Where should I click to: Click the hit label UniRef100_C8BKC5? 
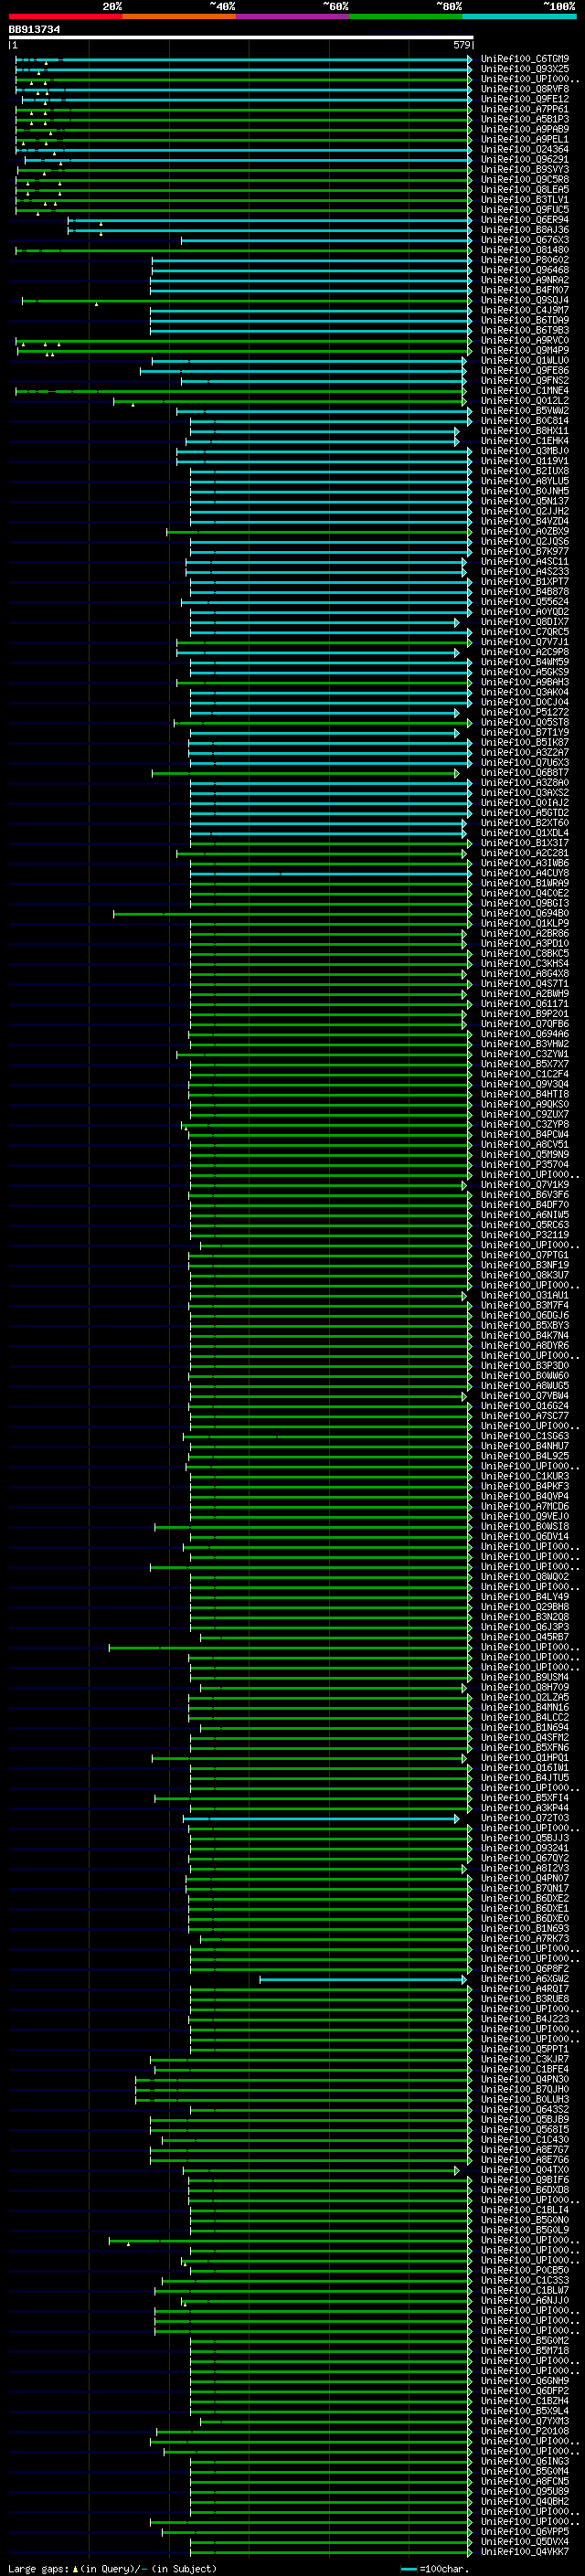pos(525,954)
